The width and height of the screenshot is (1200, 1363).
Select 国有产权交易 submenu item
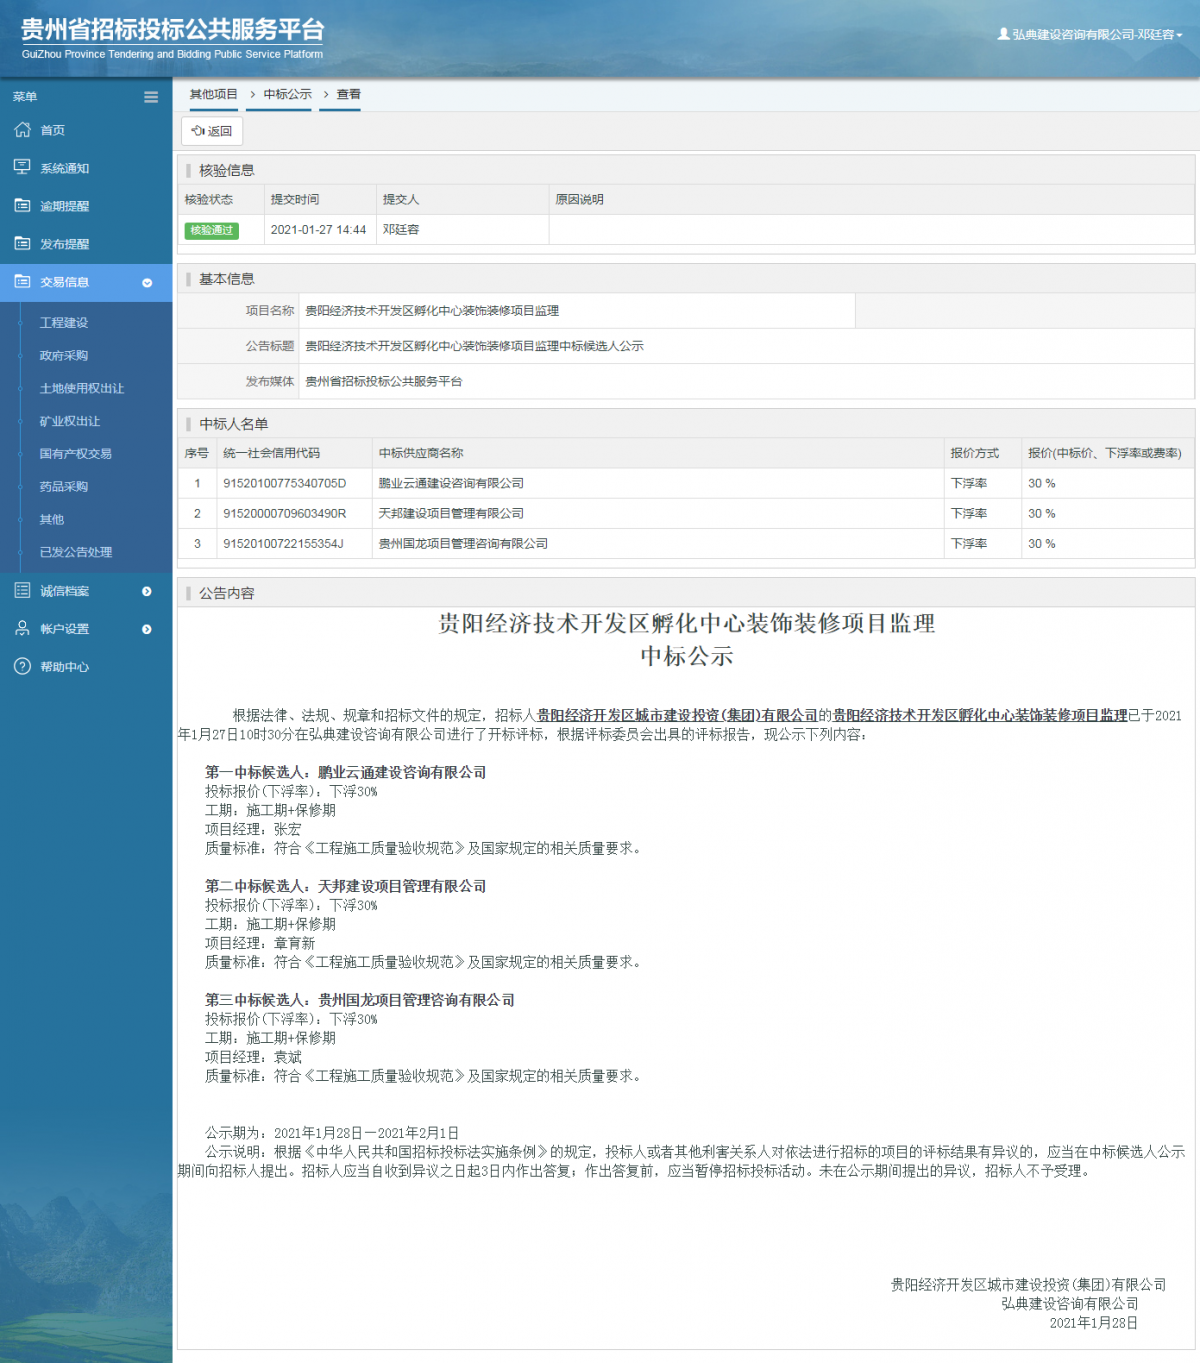pyautogui.click(x=76, y=454)
